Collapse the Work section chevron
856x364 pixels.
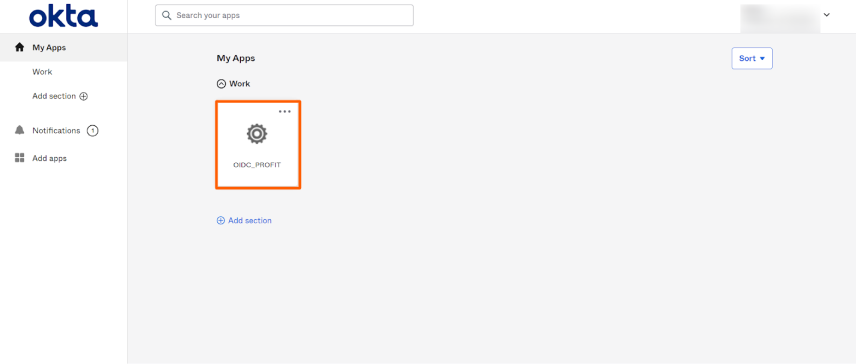(221, 84)
